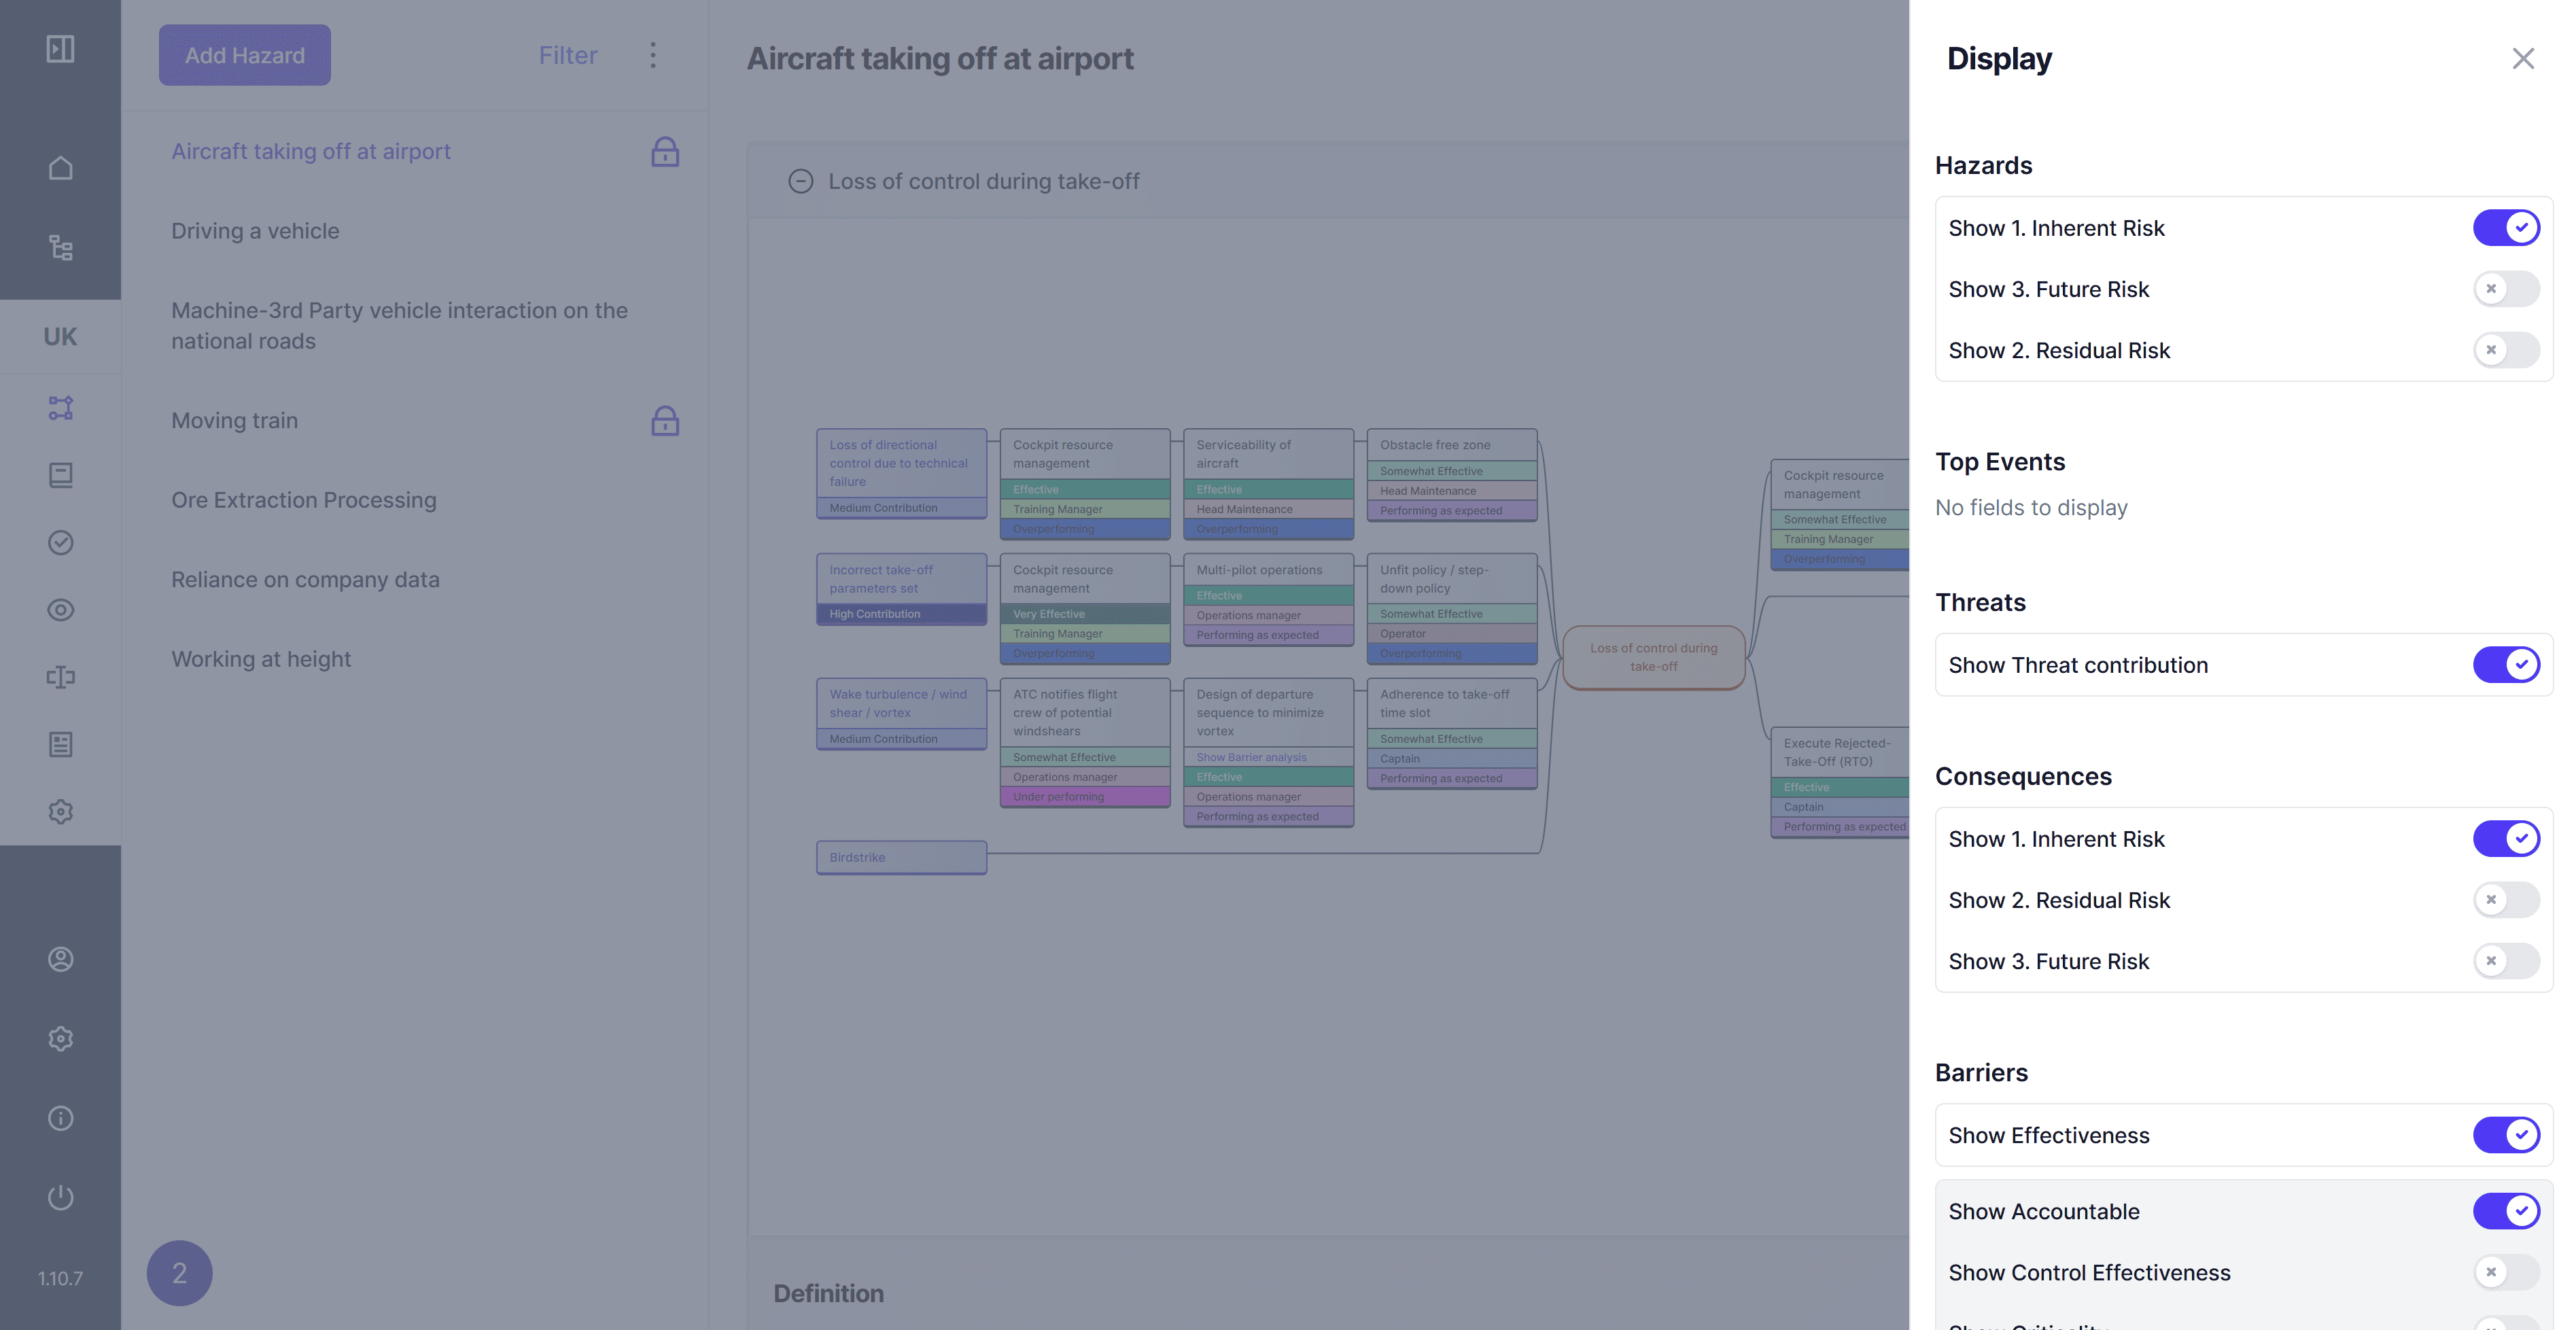Click the info circle icon
This screenshot has height=1330, width=2576.
[60, 1118]
